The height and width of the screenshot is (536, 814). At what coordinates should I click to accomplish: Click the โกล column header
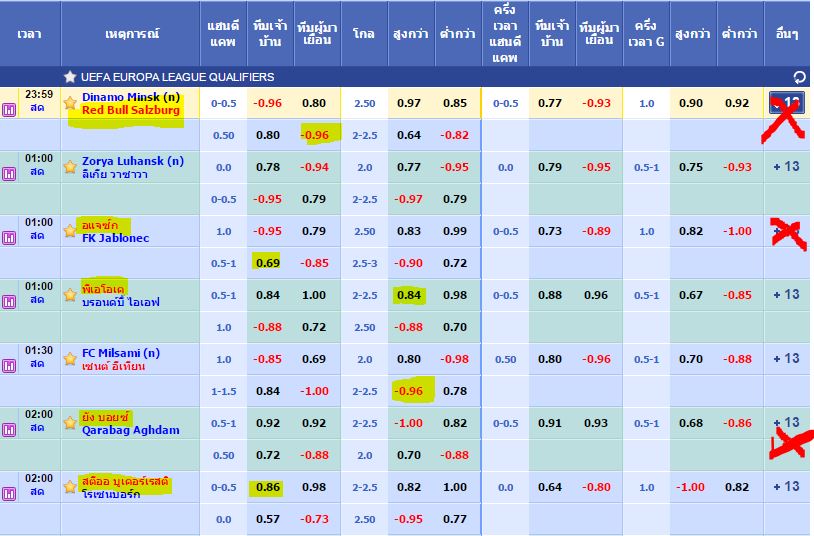coord(364,34)
